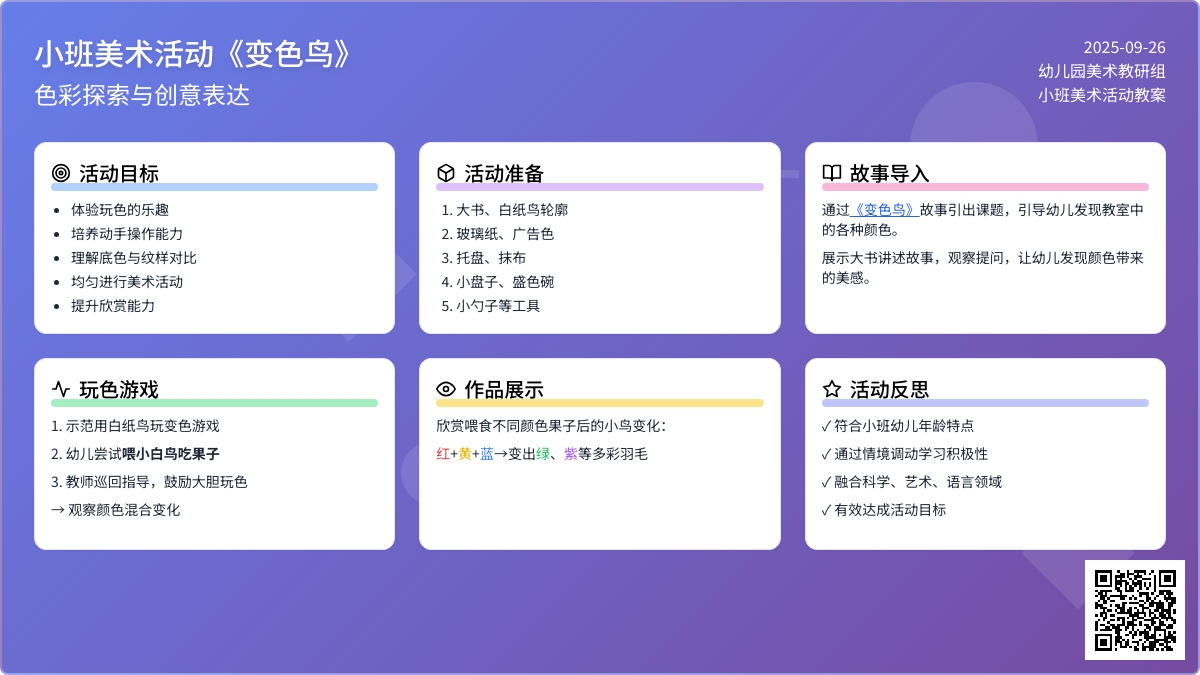This screenshot has width=1200, height=675.
Task: Open the 《变色鸟》 hyperlink in story intro
Action: tap(884, 210)
